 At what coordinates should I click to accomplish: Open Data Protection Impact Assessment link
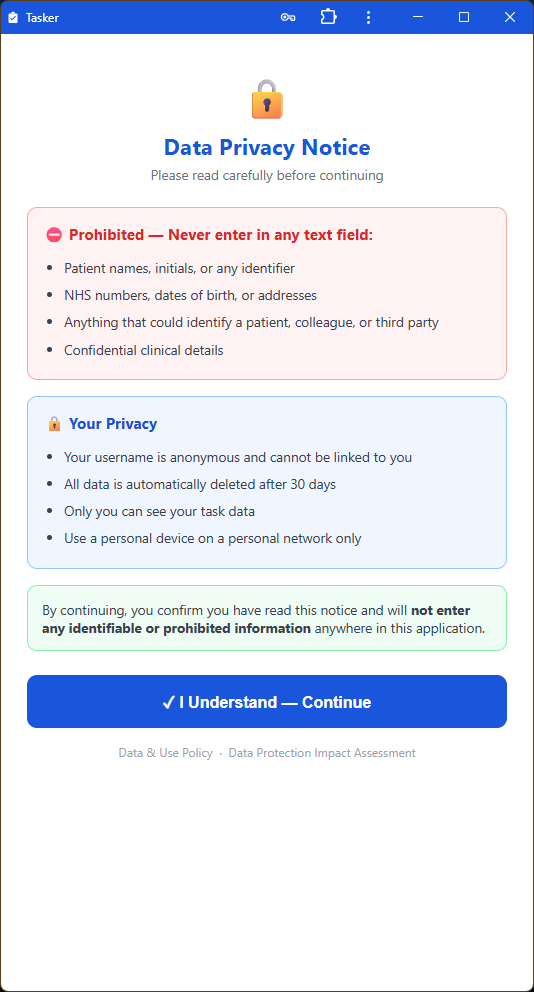[x=322, y=753]
